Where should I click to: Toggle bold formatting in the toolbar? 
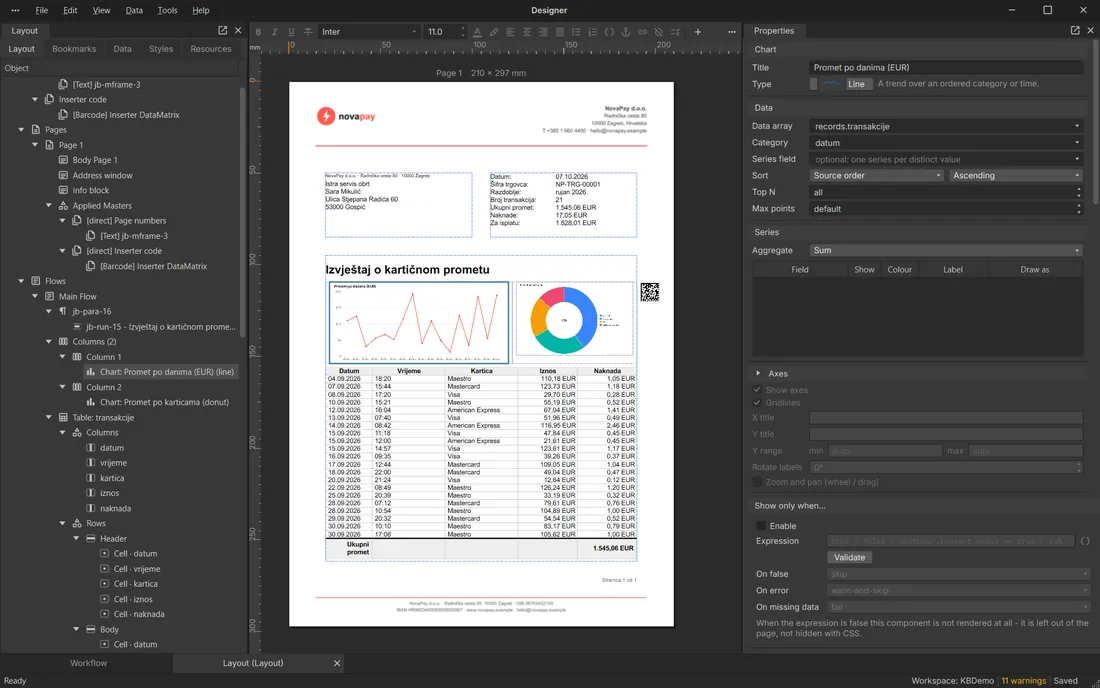258,32
